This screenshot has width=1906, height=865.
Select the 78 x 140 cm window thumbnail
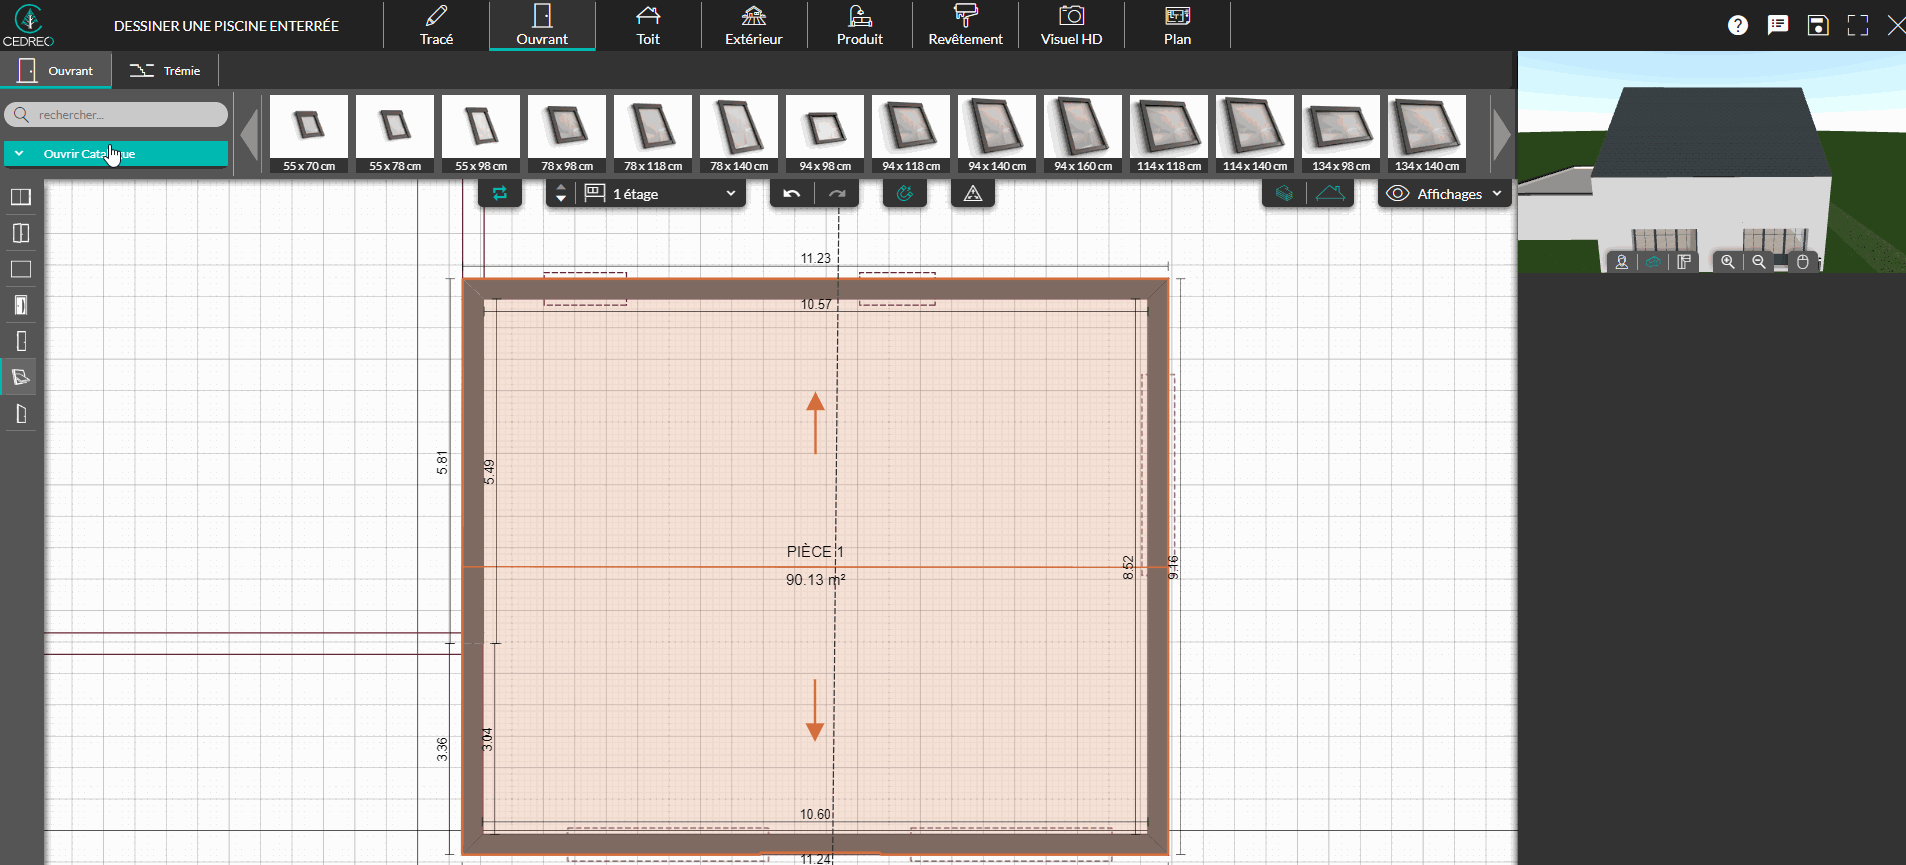click(739, 134)
